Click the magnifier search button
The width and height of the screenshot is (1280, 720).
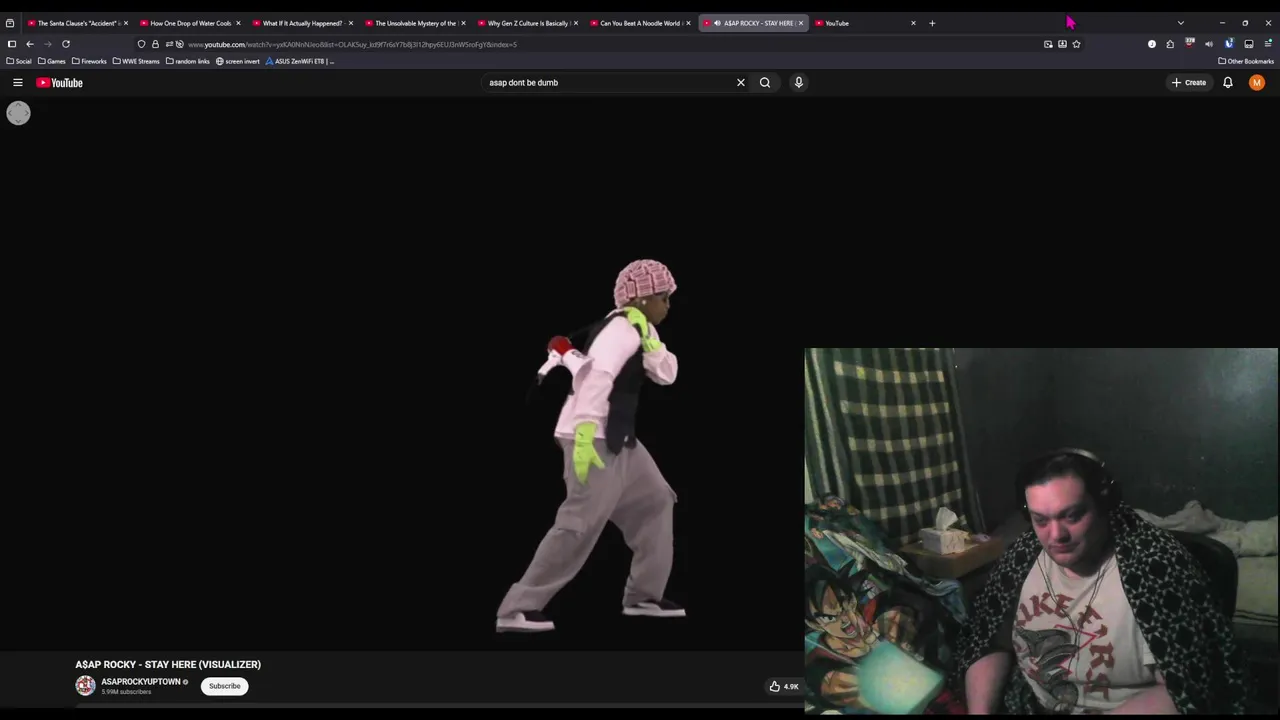click(x=765, y=83)
